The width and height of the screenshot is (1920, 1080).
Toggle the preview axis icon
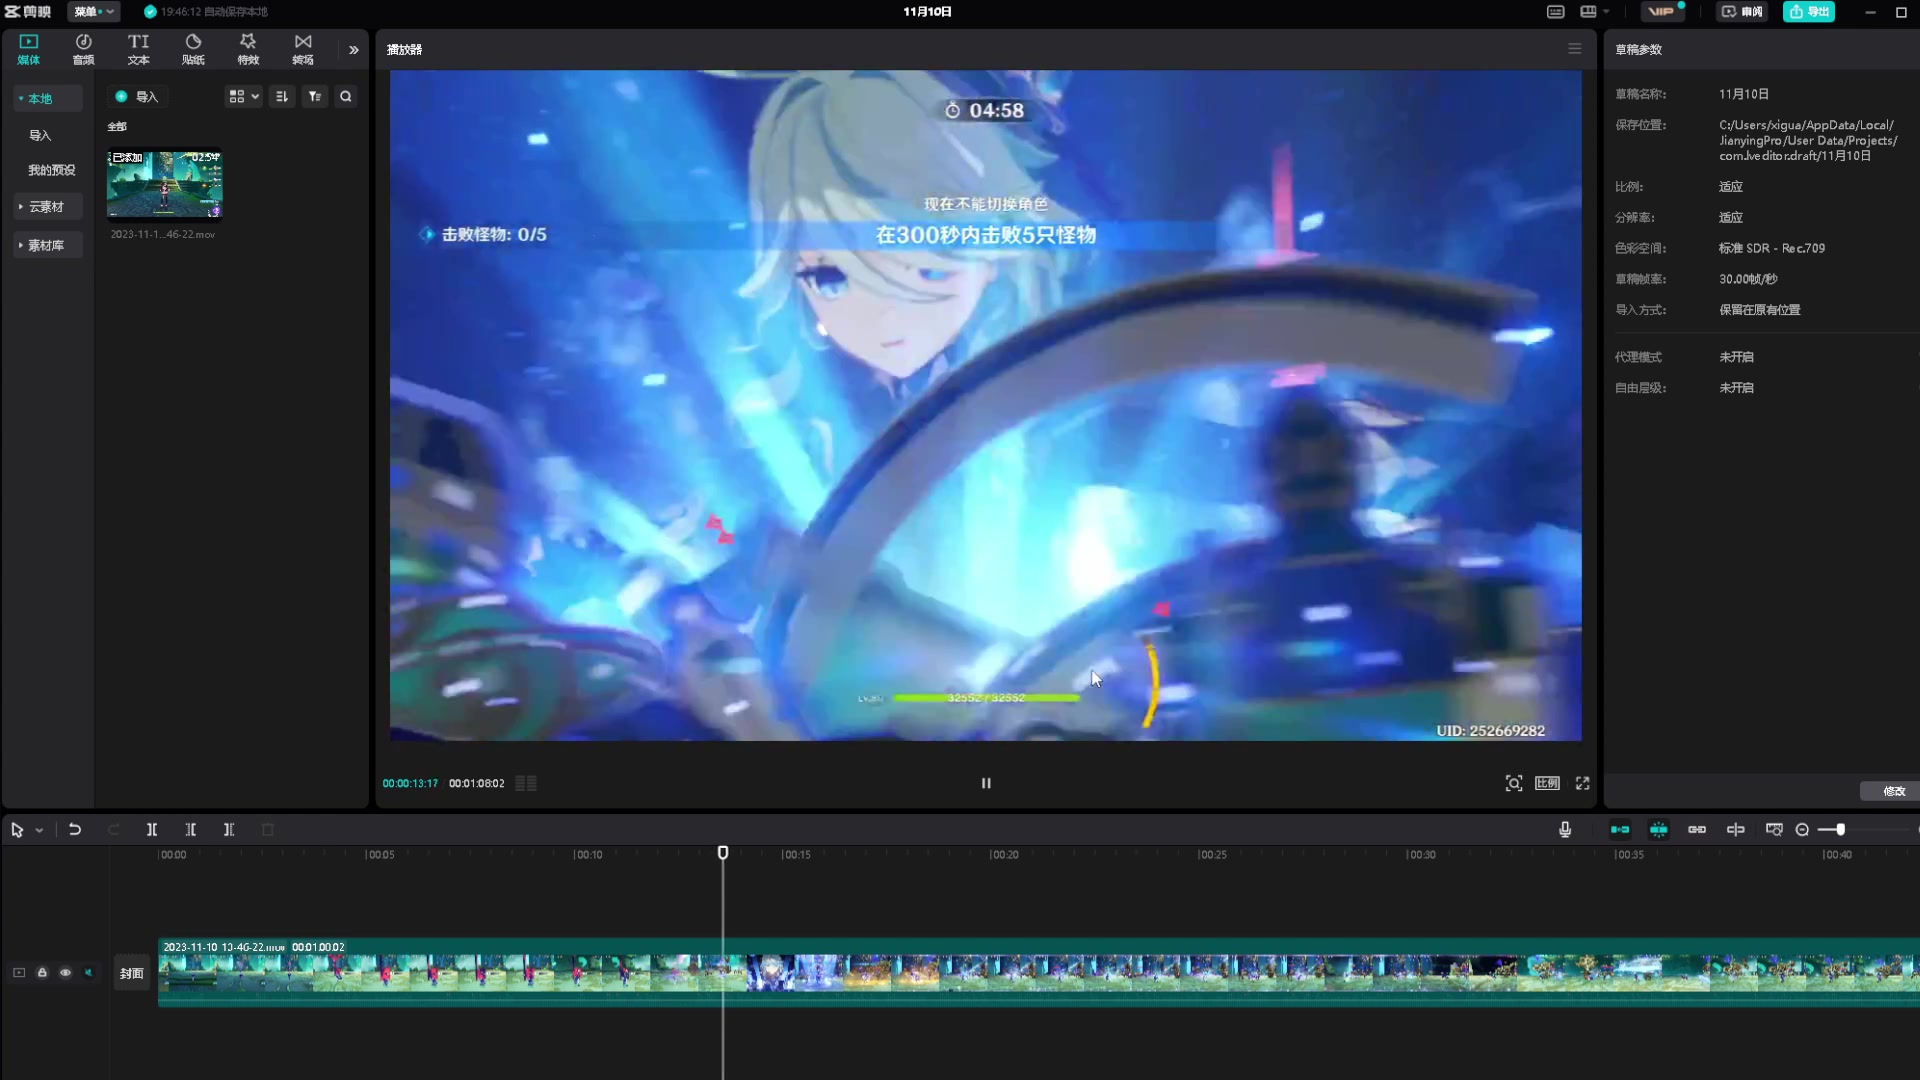pos(1736,830)
